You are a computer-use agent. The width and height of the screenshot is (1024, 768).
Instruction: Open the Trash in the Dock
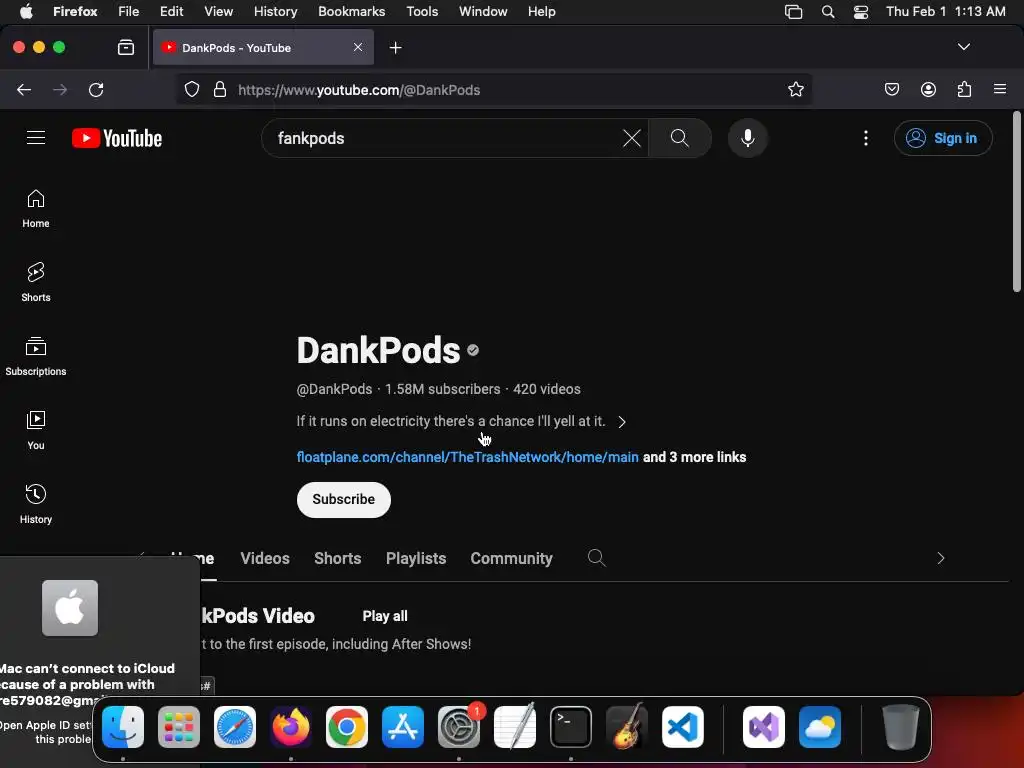tap(901, 727)
